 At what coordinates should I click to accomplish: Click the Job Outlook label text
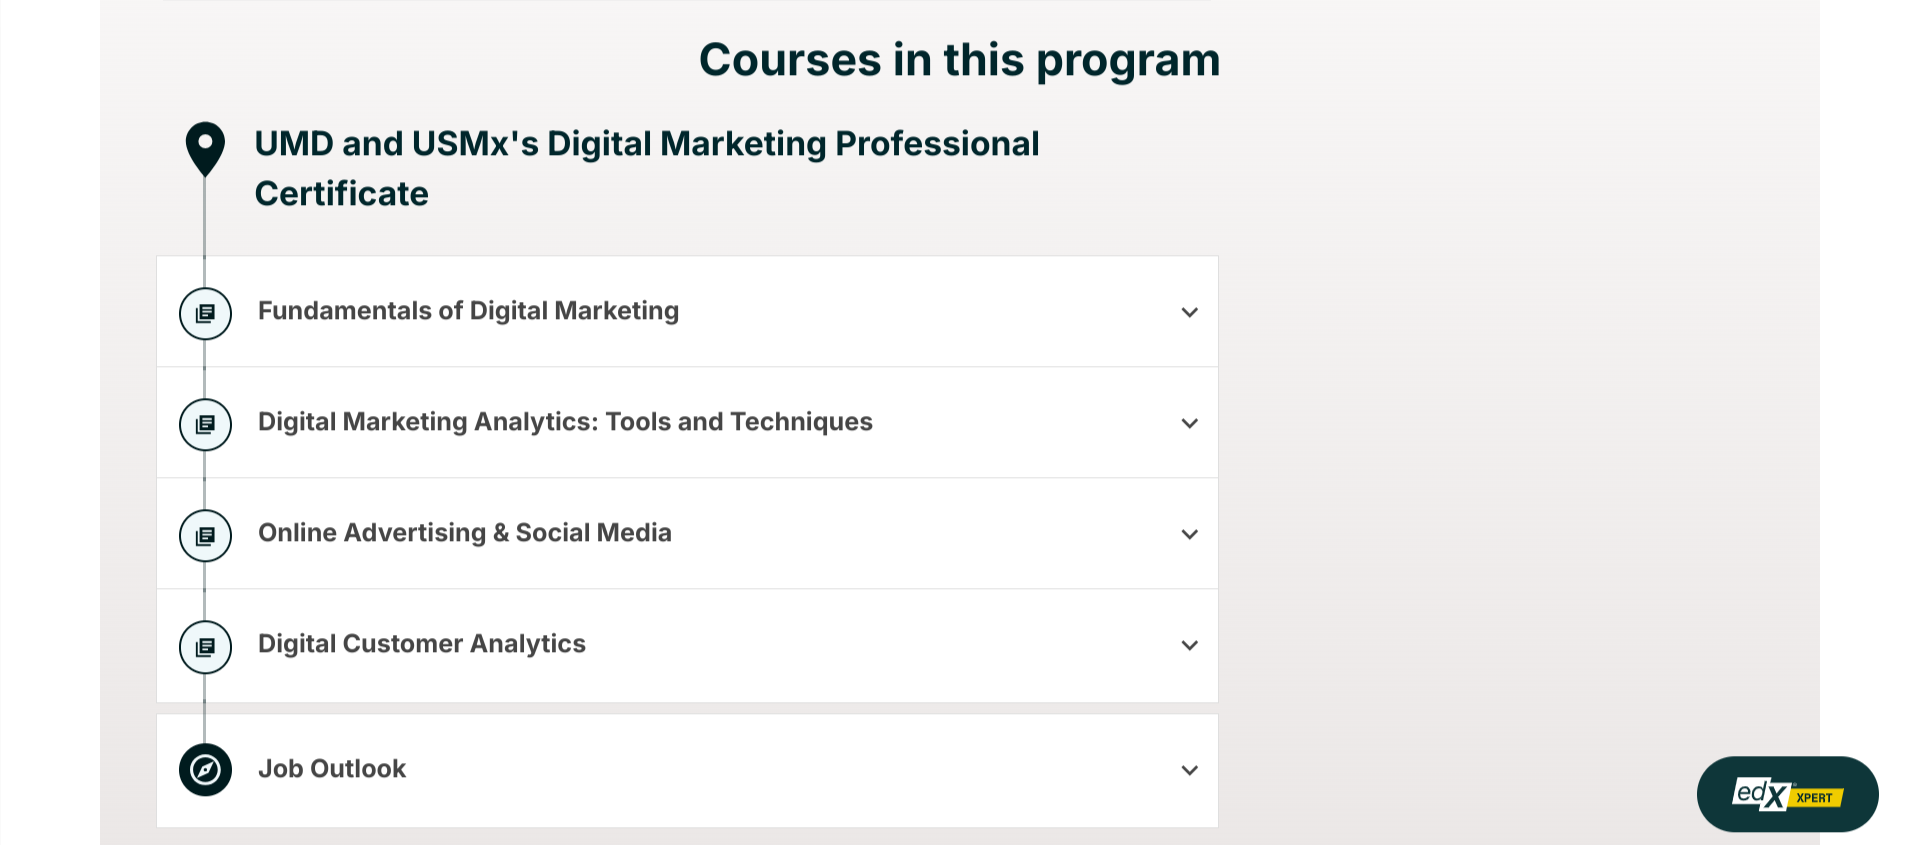coord(332,769)
